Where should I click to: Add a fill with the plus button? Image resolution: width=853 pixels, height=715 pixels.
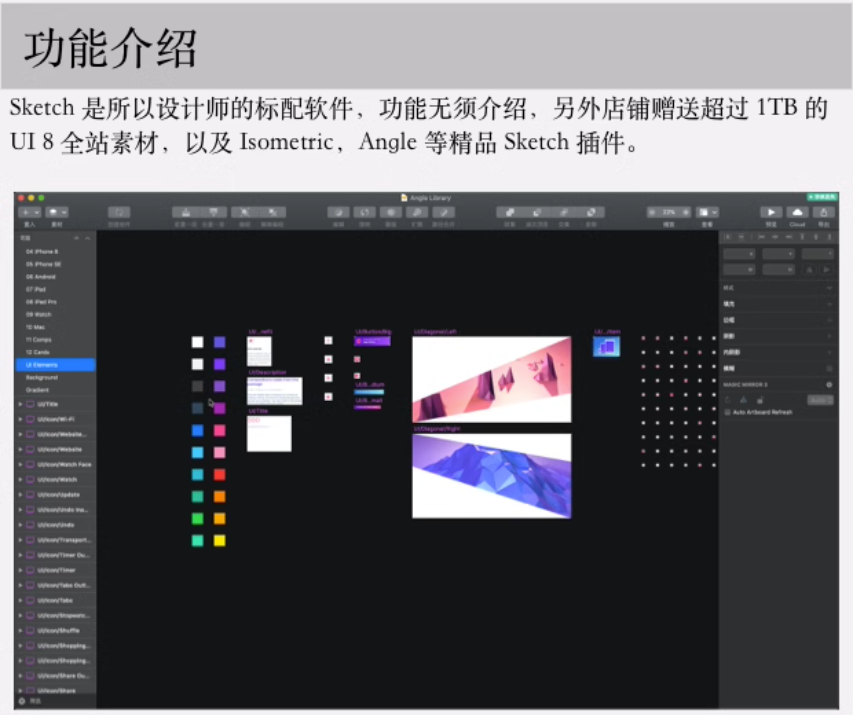pos(829,303)
